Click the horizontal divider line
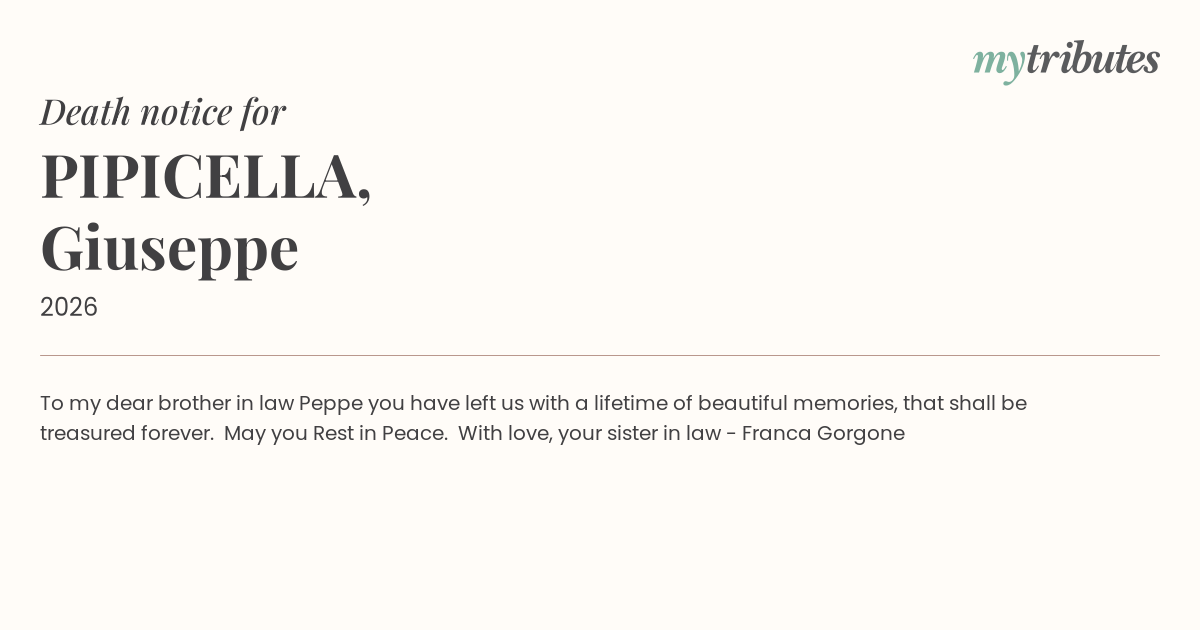1200x630 pixels. (x=600, y=355)
